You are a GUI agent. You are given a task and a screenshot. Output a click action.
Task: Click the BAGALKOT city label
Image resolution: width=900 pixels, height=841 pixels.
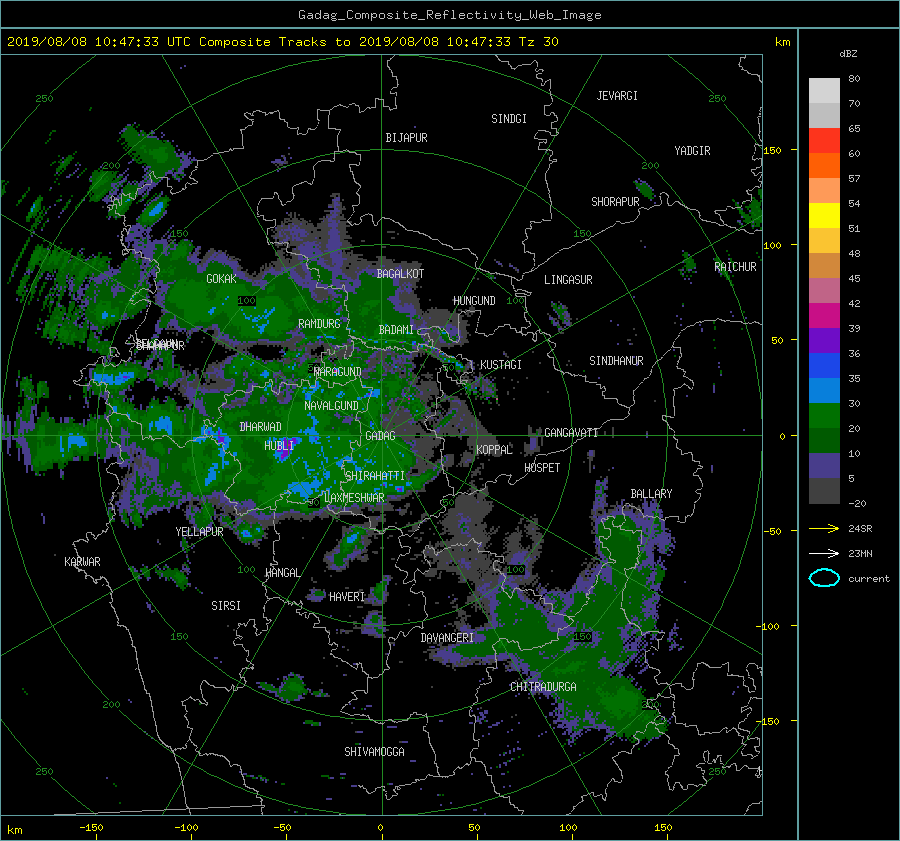click(400, 274)
